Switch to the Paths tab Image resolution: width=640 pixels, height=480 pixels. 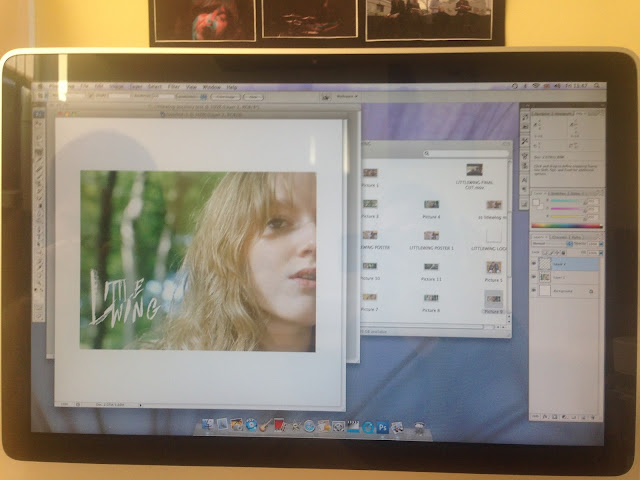(576, 237)
